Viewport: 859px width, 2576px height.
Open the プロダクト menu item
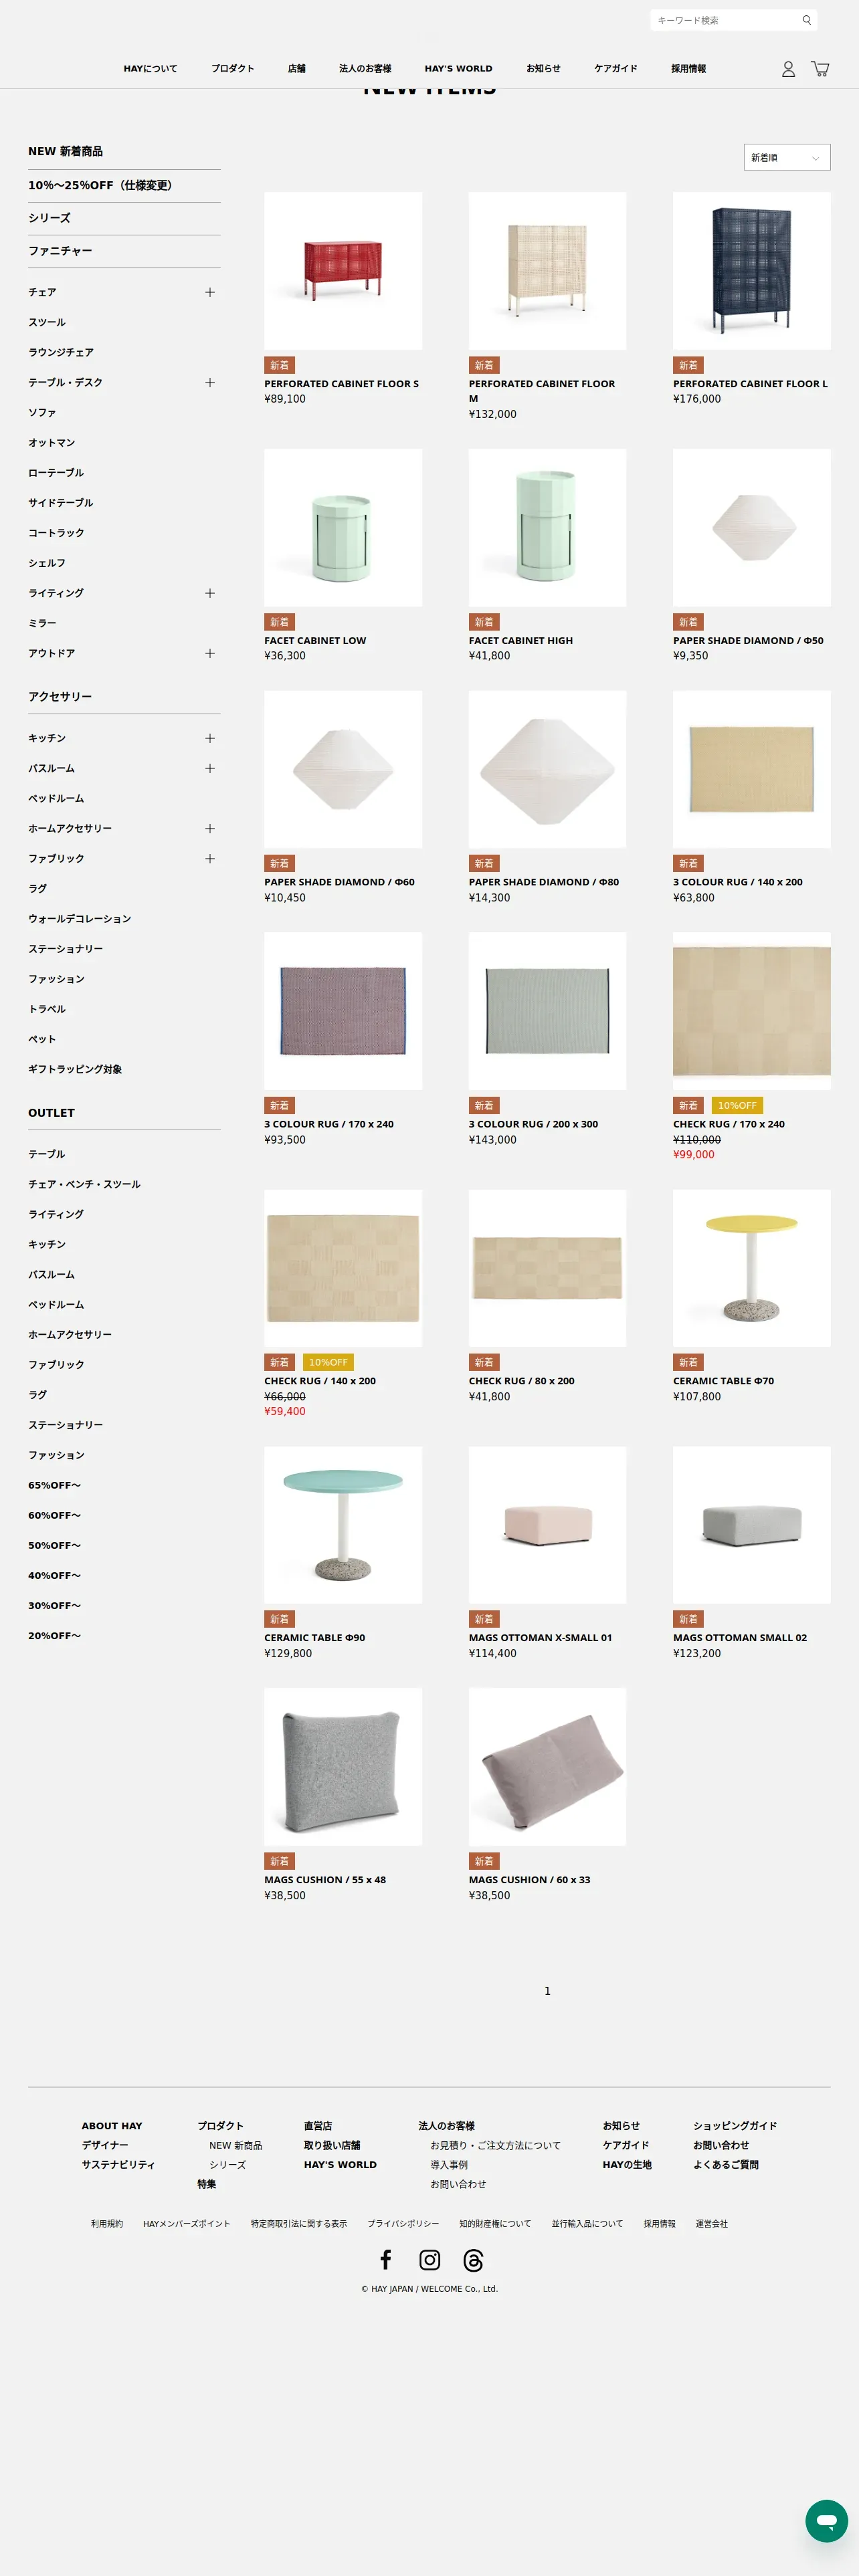pyautogui.click(x=232, y=69)
